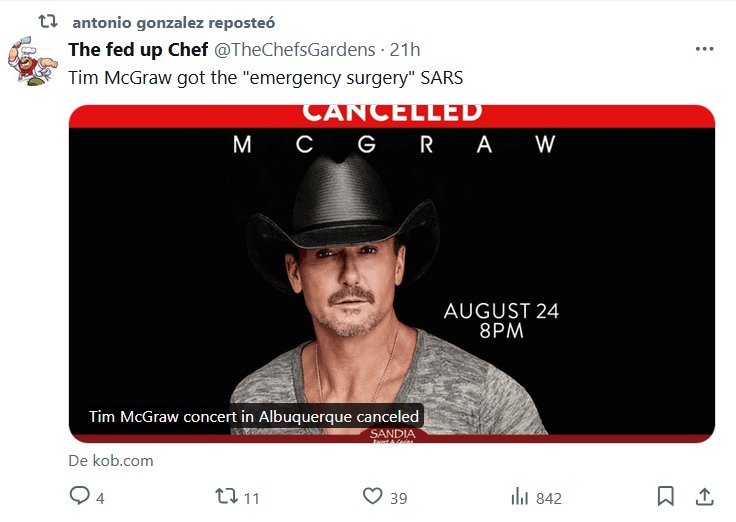Open tweet permalink via 21h timestamp

405,50
